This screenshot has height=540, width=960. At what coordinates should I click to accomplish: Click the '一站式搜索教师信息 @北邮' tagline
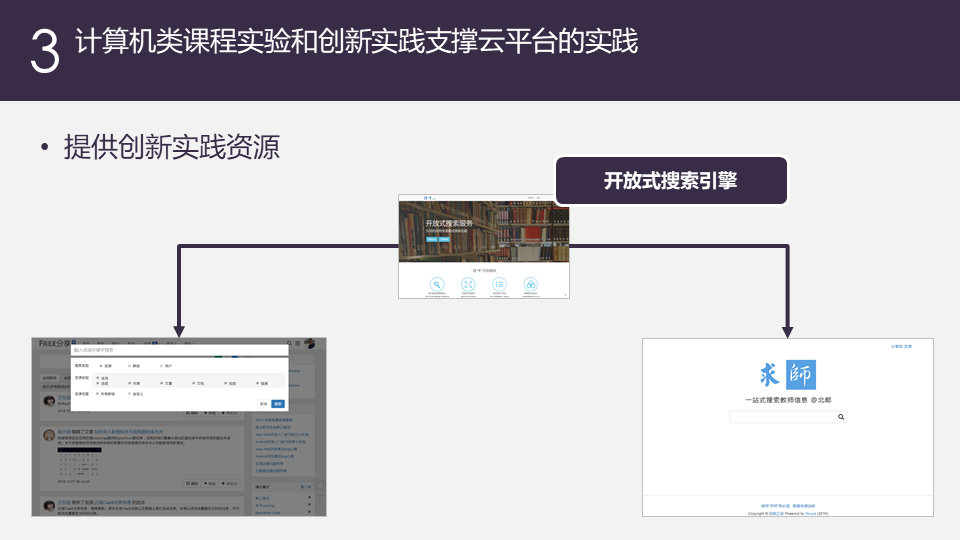(788, 400)
